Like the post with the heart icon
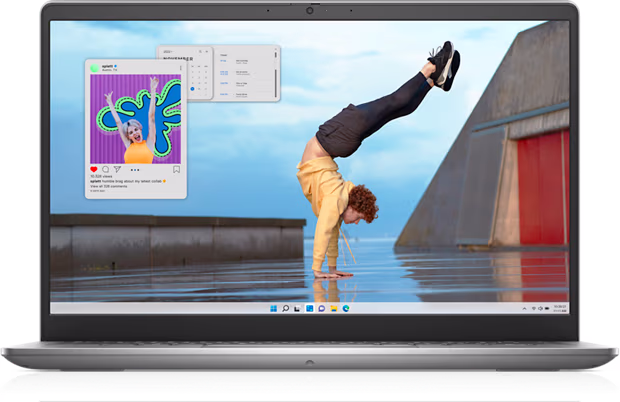 click(x=95, y=169)
